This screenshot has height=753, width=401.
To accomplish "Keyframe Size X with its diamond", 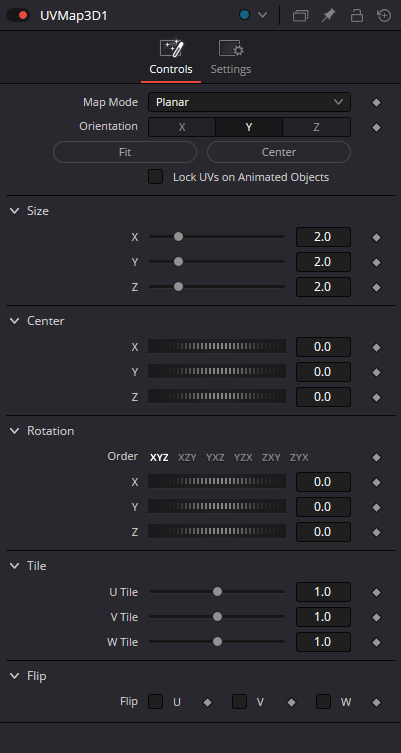I will coord(377,237).
